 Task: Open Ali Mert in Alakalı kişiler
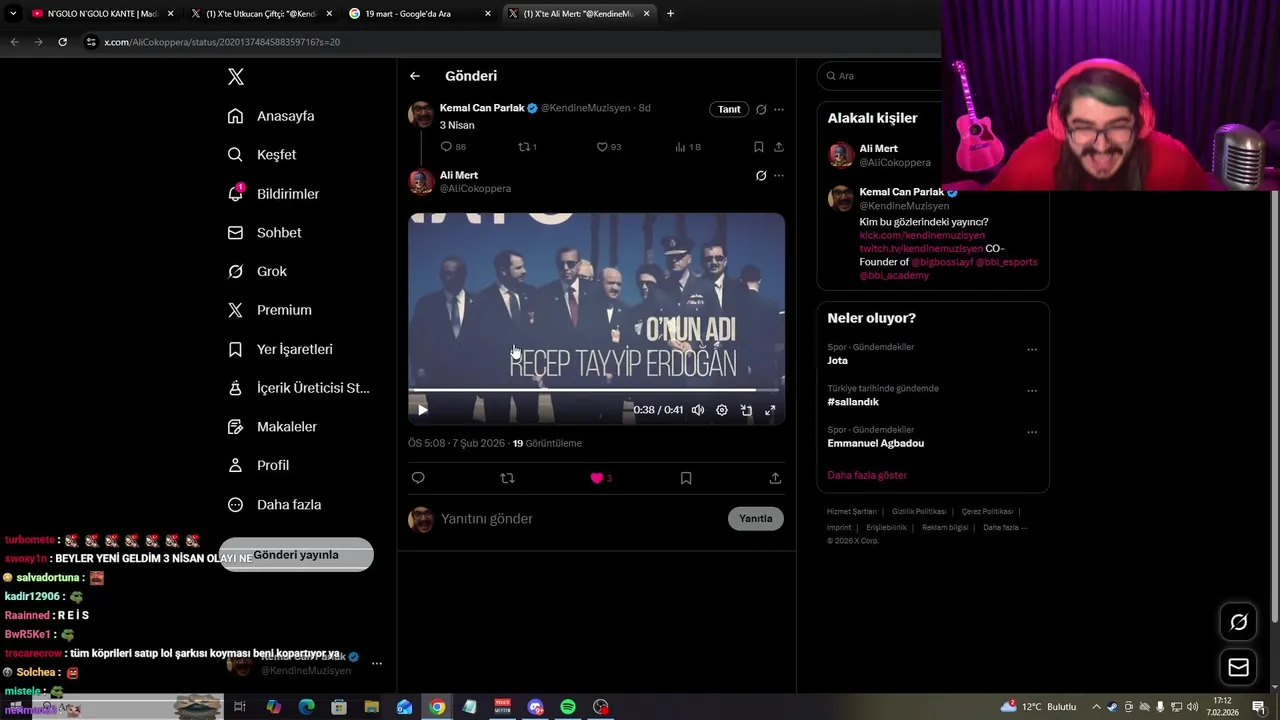click(x=879, y=149)
